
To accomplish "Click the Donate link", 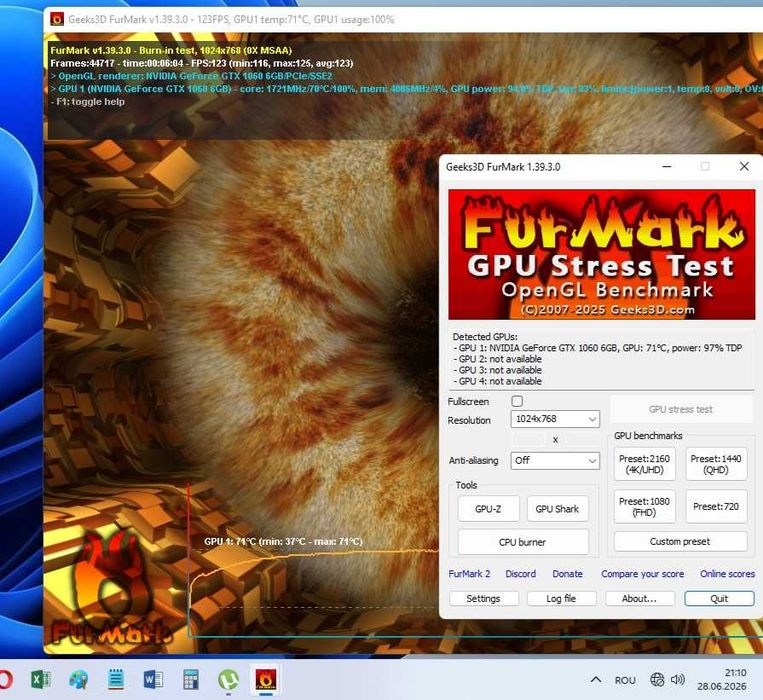I will point(567,574).
